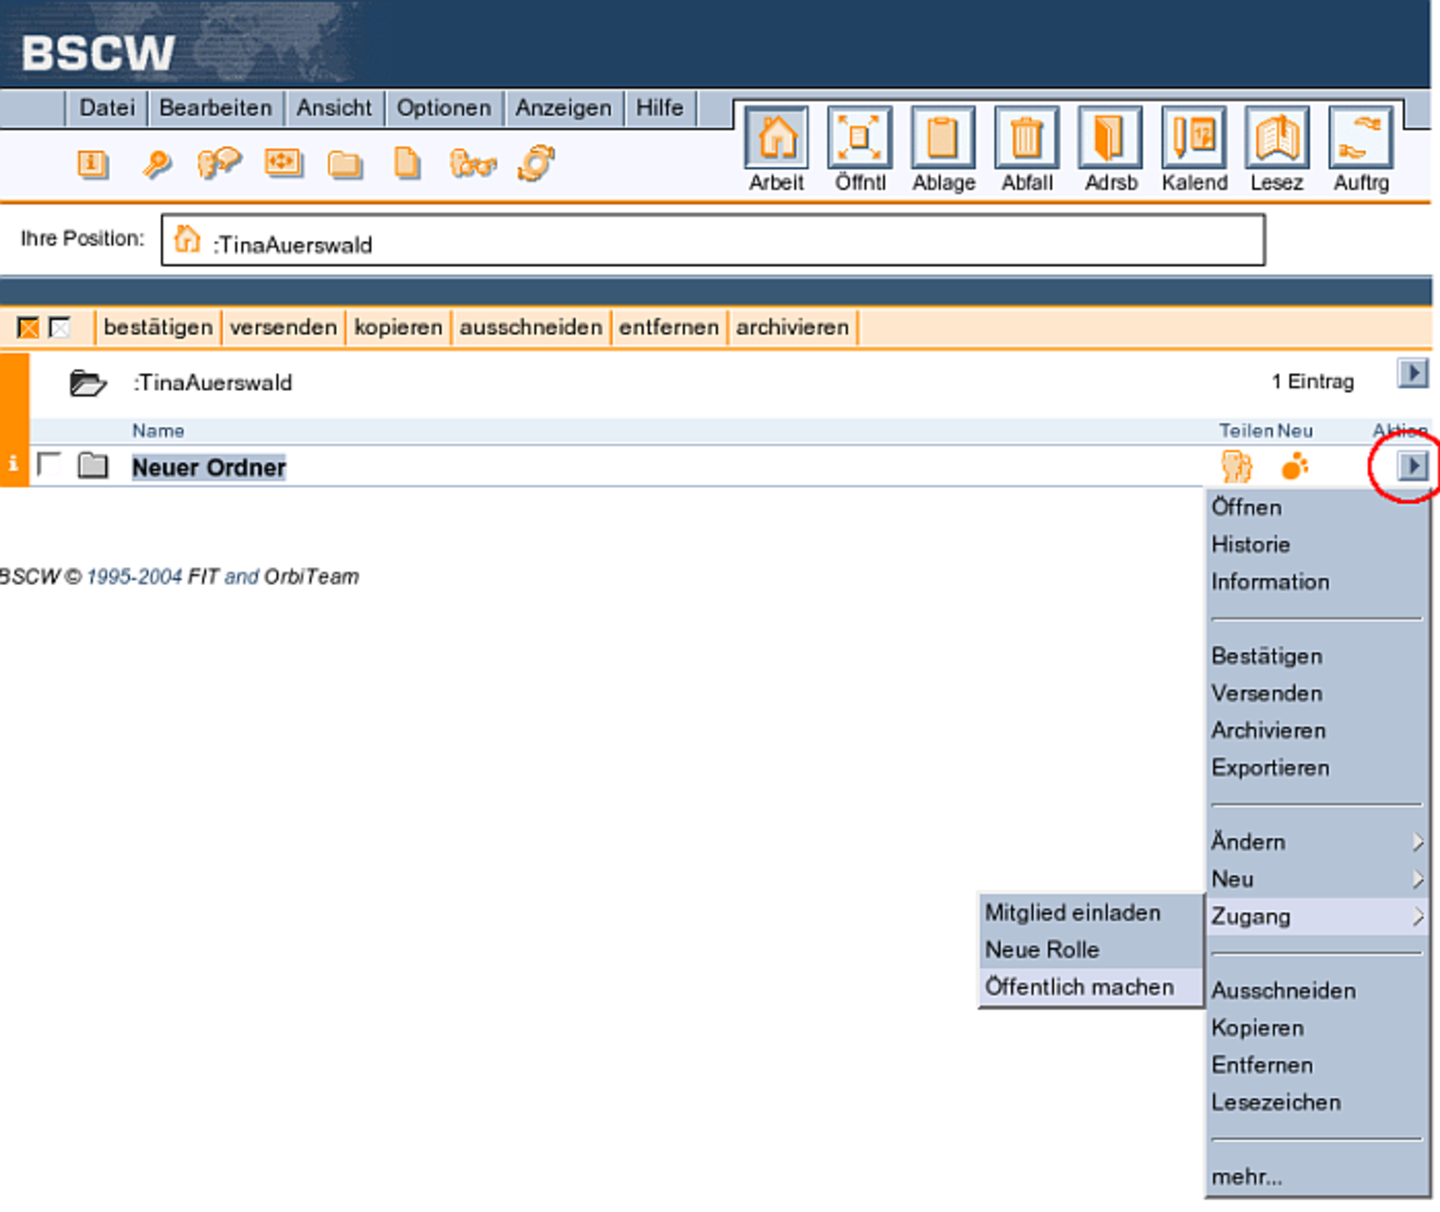
Task: Click the Name column header
Action: point(158,431)
